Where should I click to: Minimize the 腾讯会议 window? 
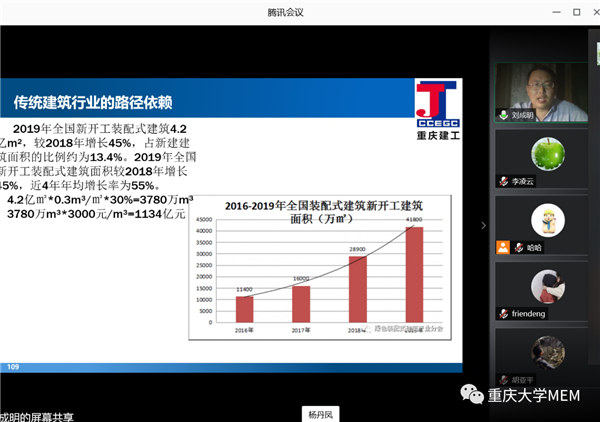pos(557,12)
